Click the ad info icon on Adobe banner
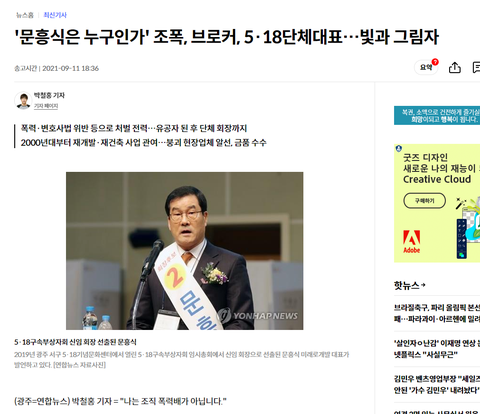Screen dimensions: 480x414 coord(398,148)
